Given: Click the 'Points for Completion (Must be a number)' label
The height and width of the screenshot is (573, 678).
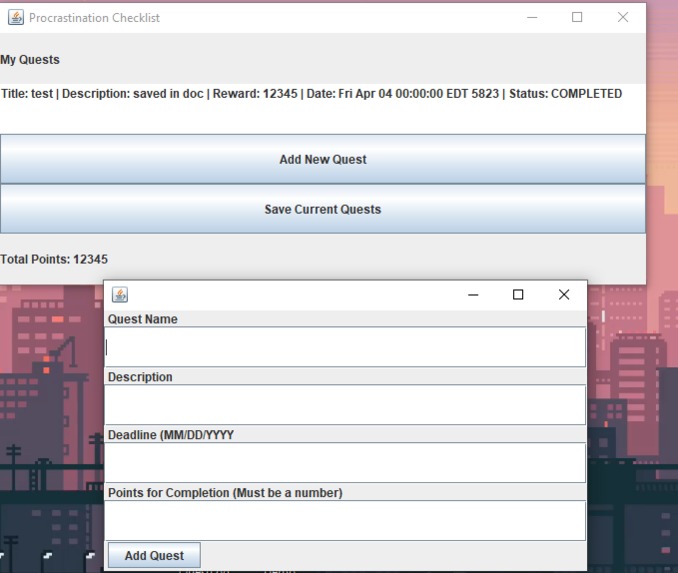Looking at the screenshot, I should pyautogui.click(x=225, y=493).
